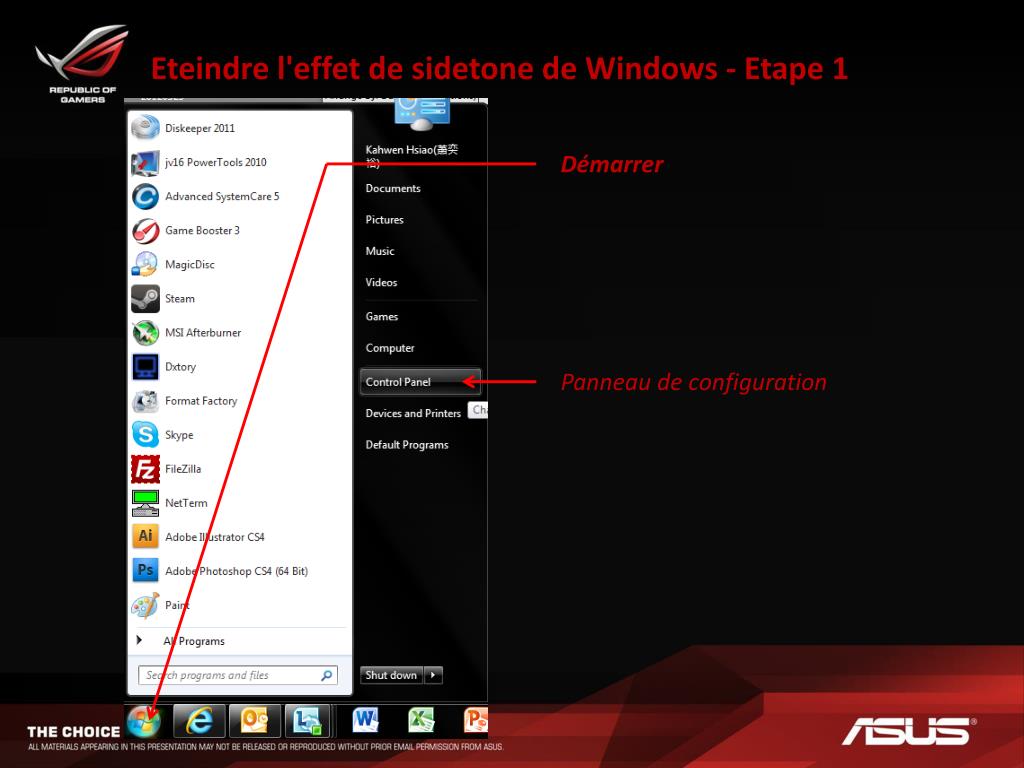
Task: Click the Windows Start orb
Action: [144, 721]
